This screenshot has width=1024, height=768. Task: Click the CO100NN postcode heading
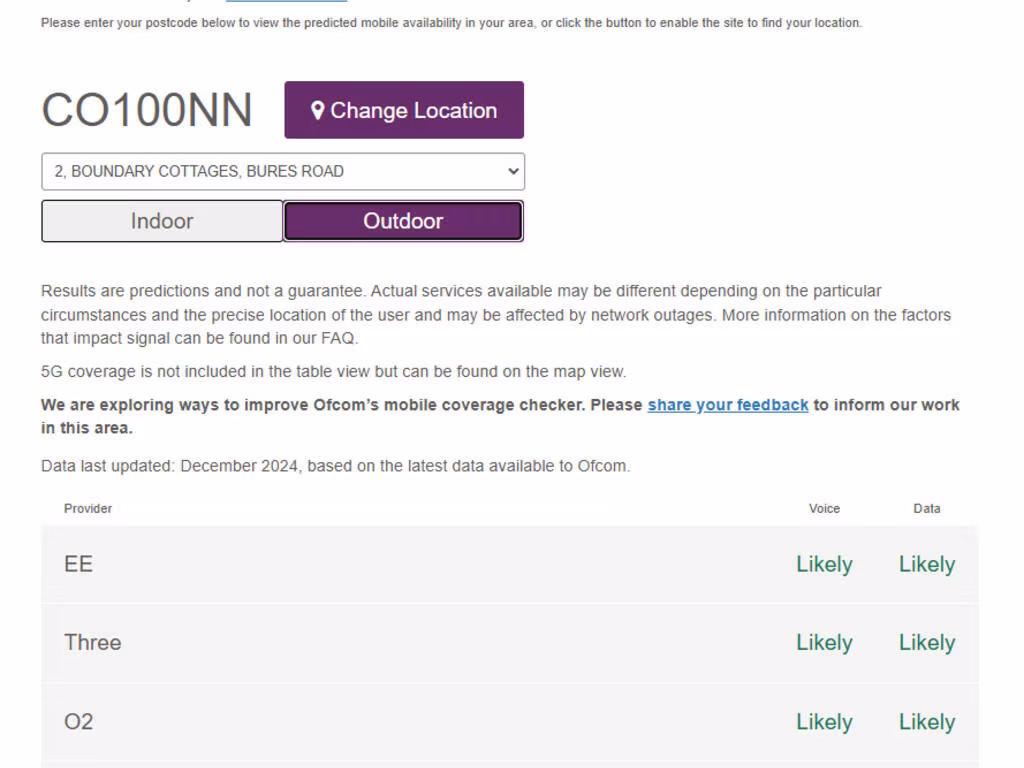click(x=147, y=110)
